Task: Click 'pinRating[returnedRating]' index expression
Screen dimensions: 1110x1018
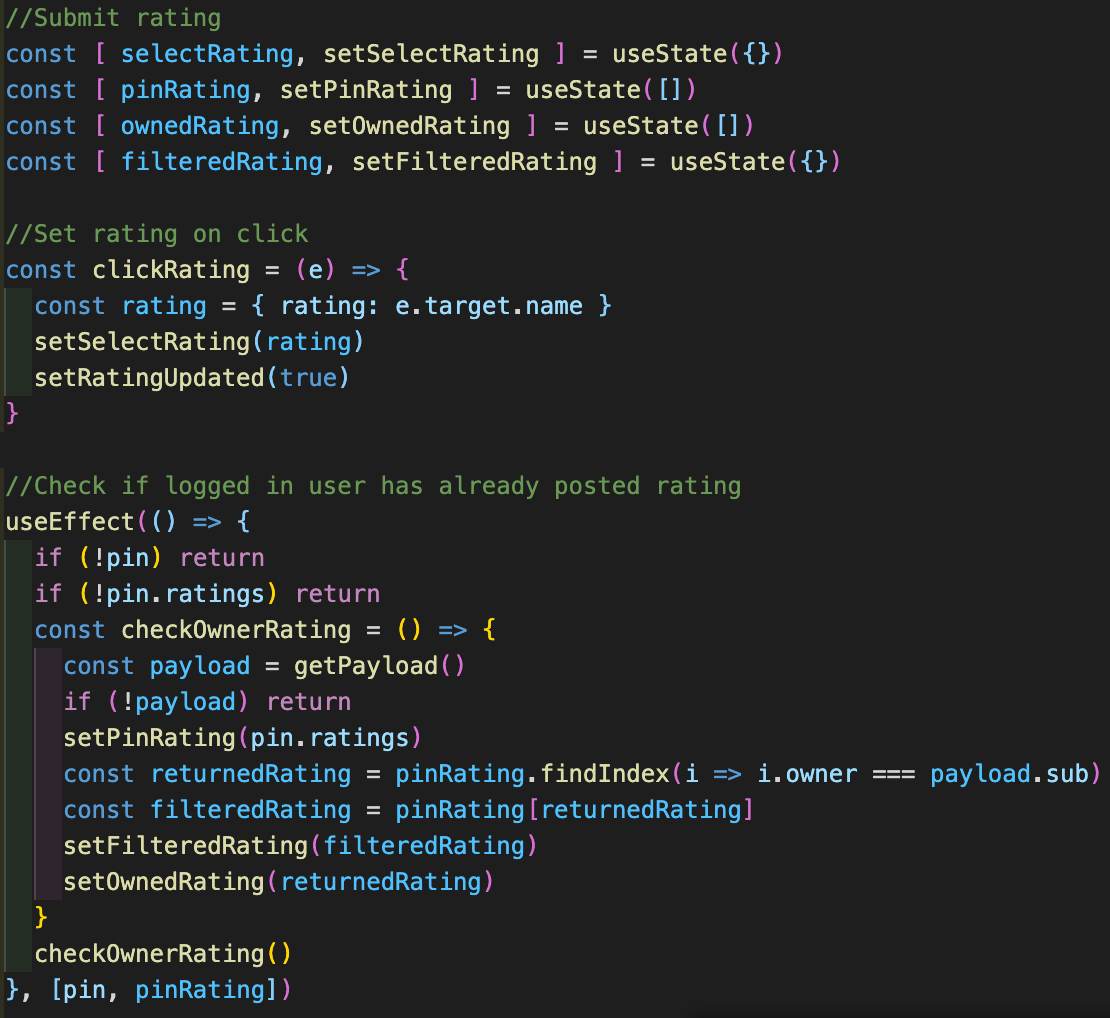Action: pyautogui.click(x=575, y=810)
